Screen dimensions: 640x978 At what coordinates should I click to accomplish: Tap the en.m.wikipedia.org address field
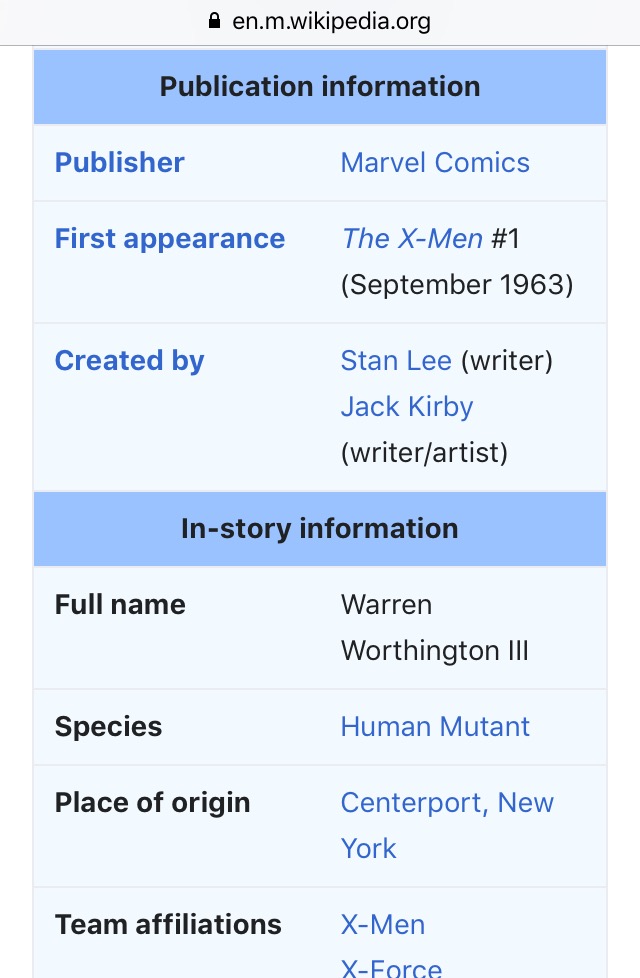point(331,21)
